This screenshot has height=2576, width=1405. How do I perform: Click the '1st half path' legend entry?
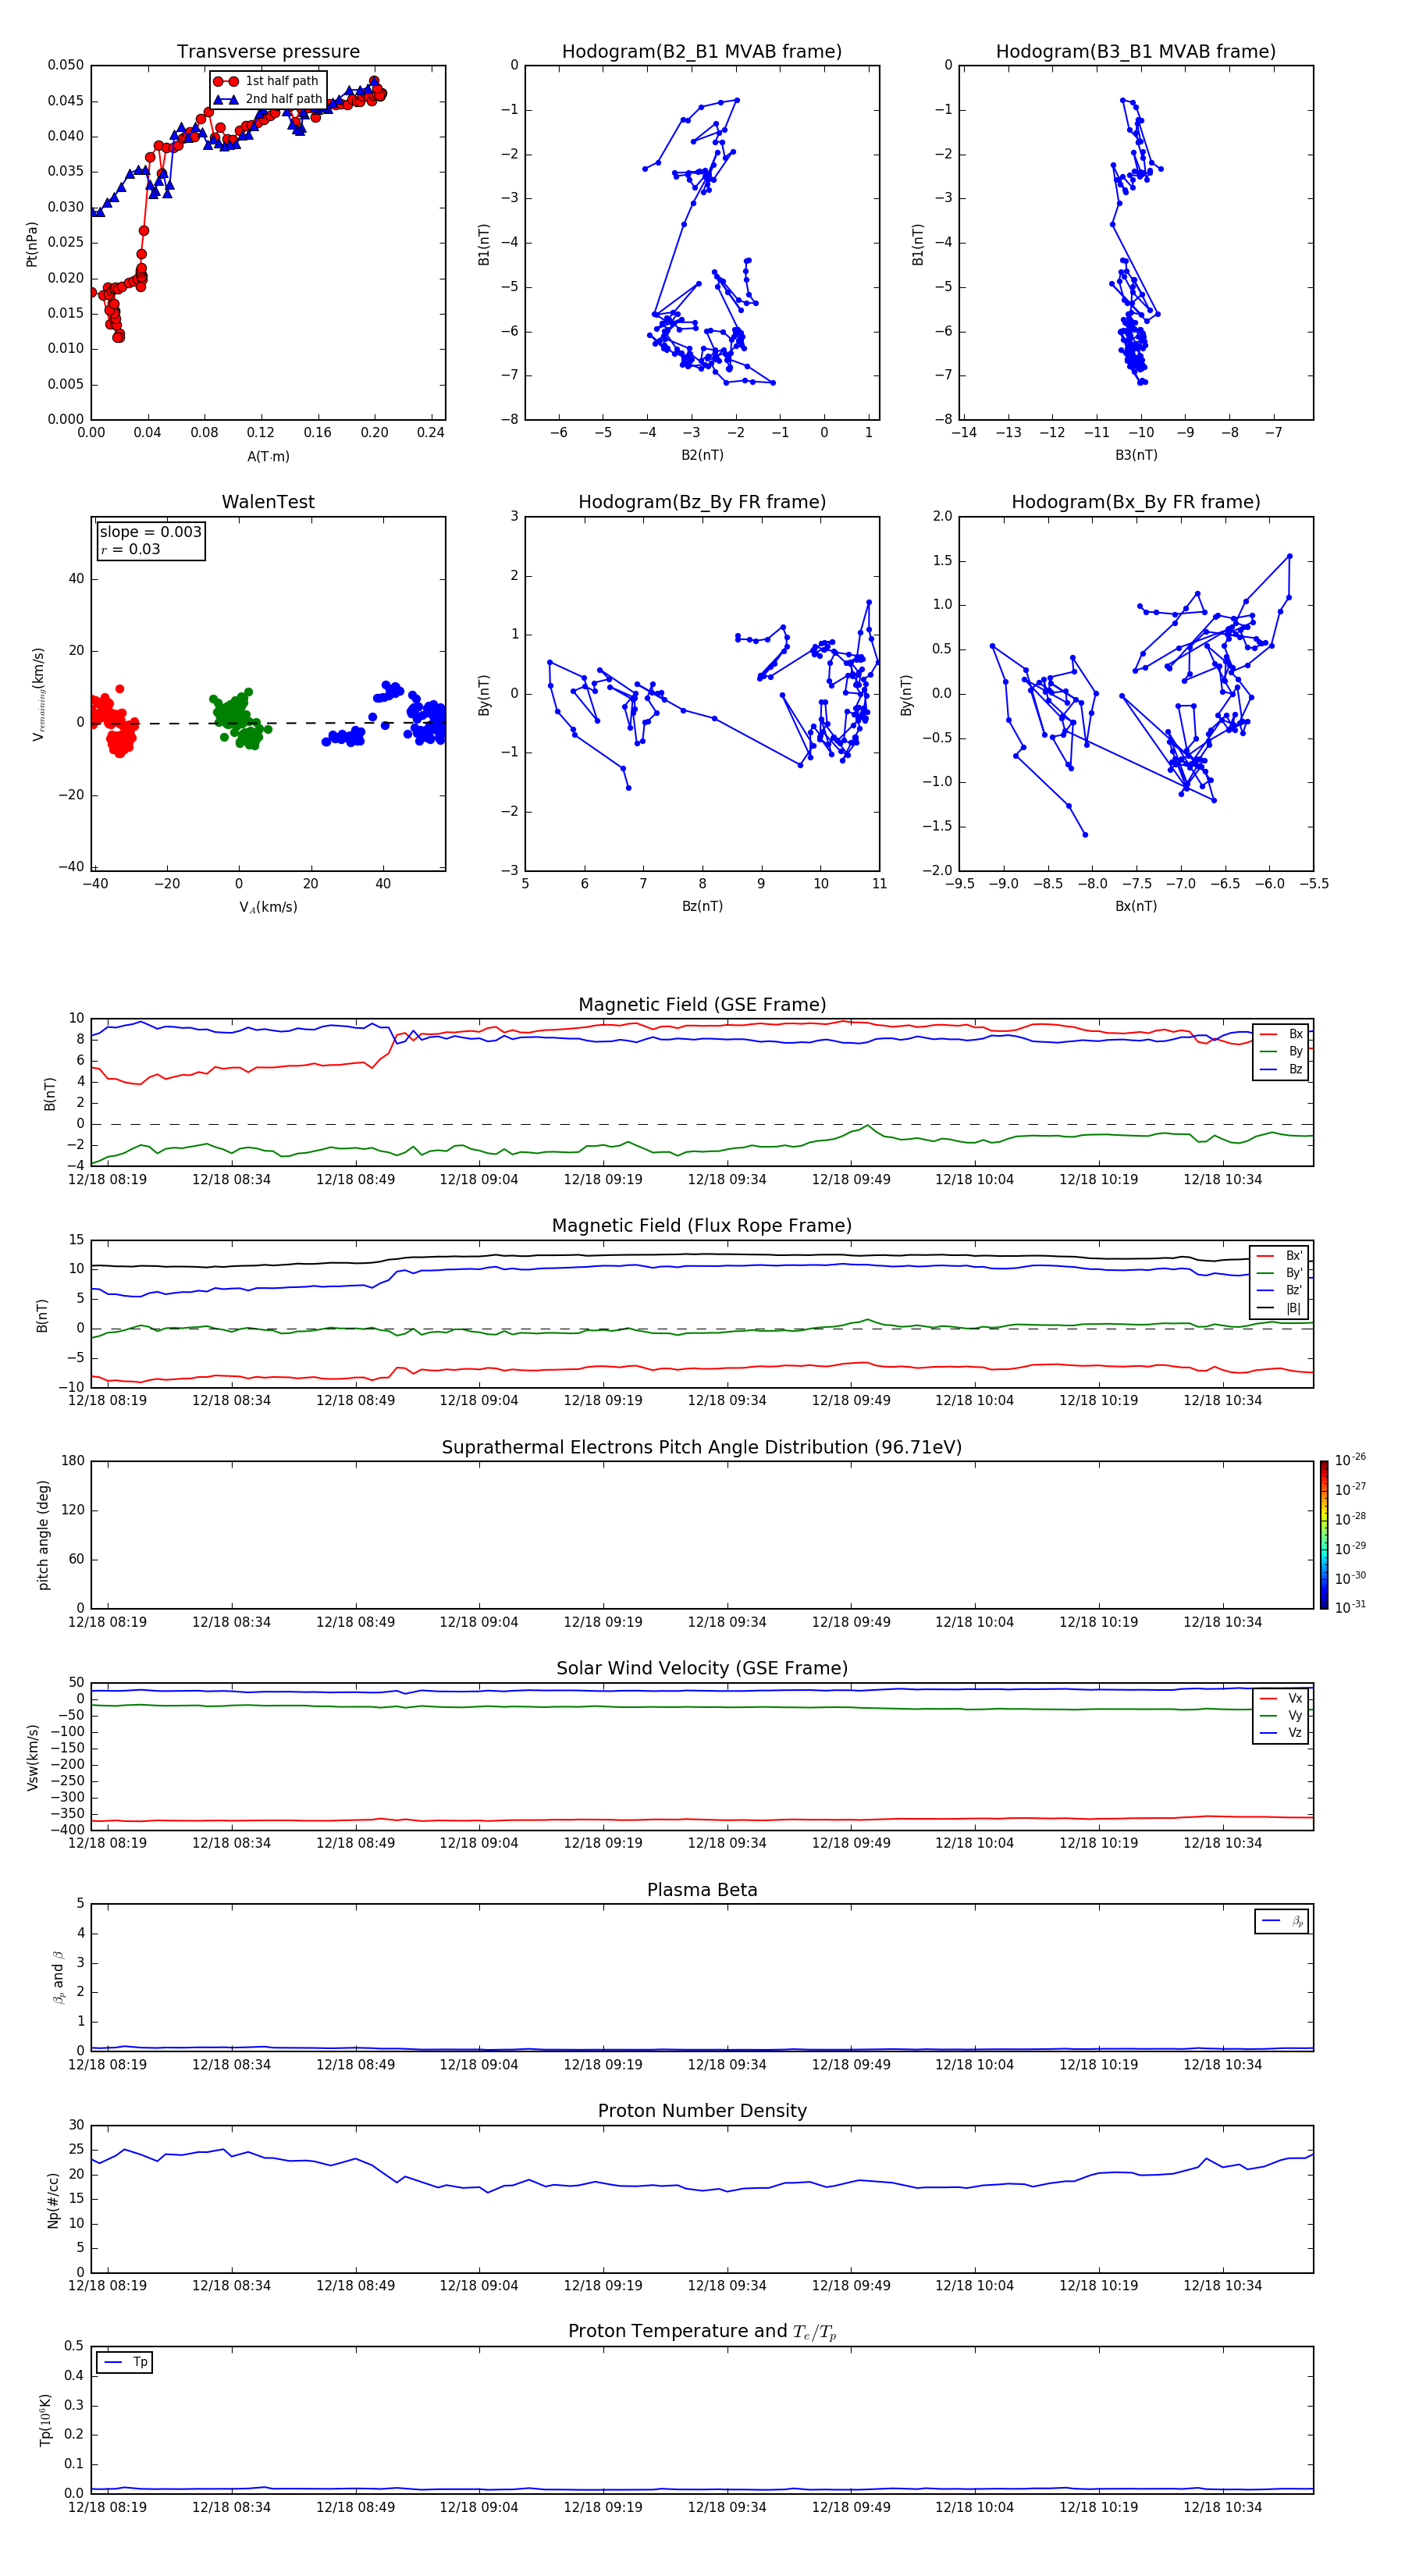[266, 81]
